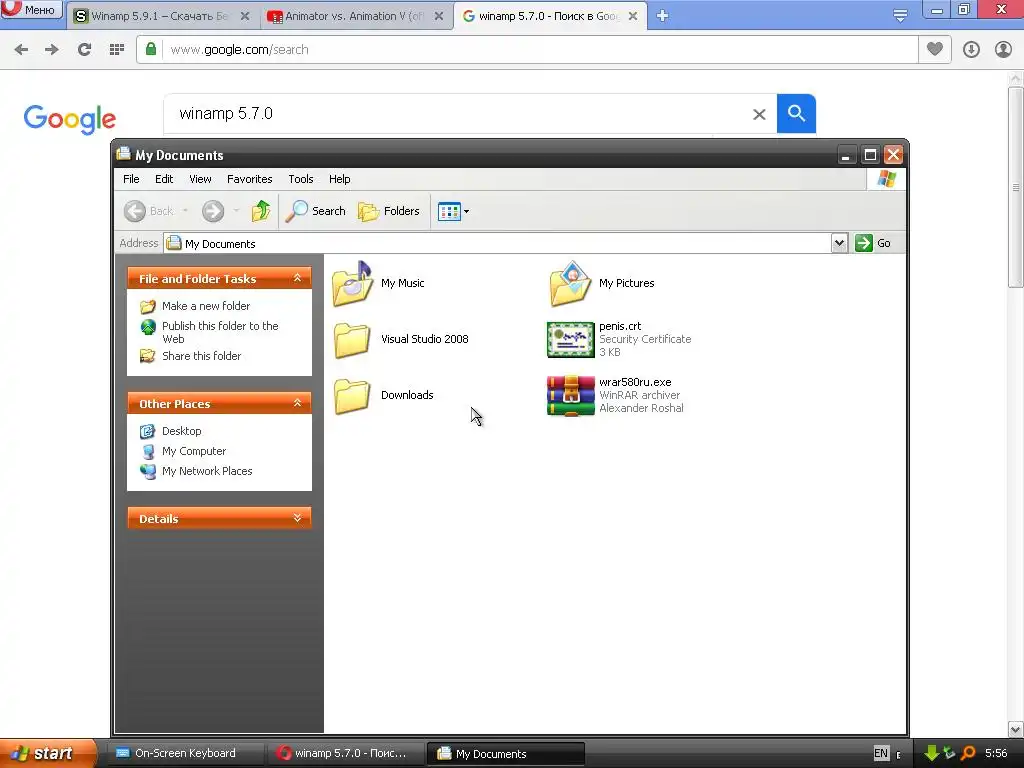
Task: Open the browser downloads icon
Action: coord(971,50)
